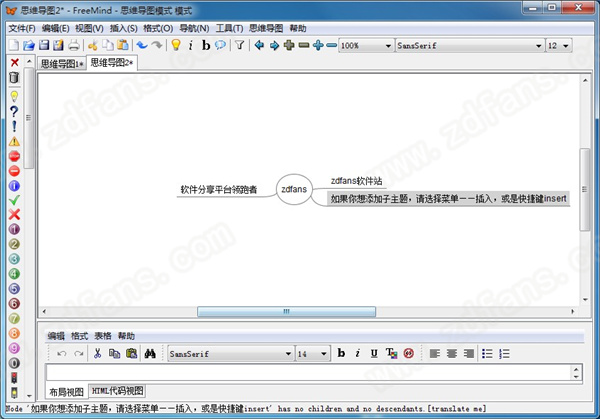Viewport: 600px width, 419px height.
Task: Open the 插入(S) menu
Action: [123, 28]
